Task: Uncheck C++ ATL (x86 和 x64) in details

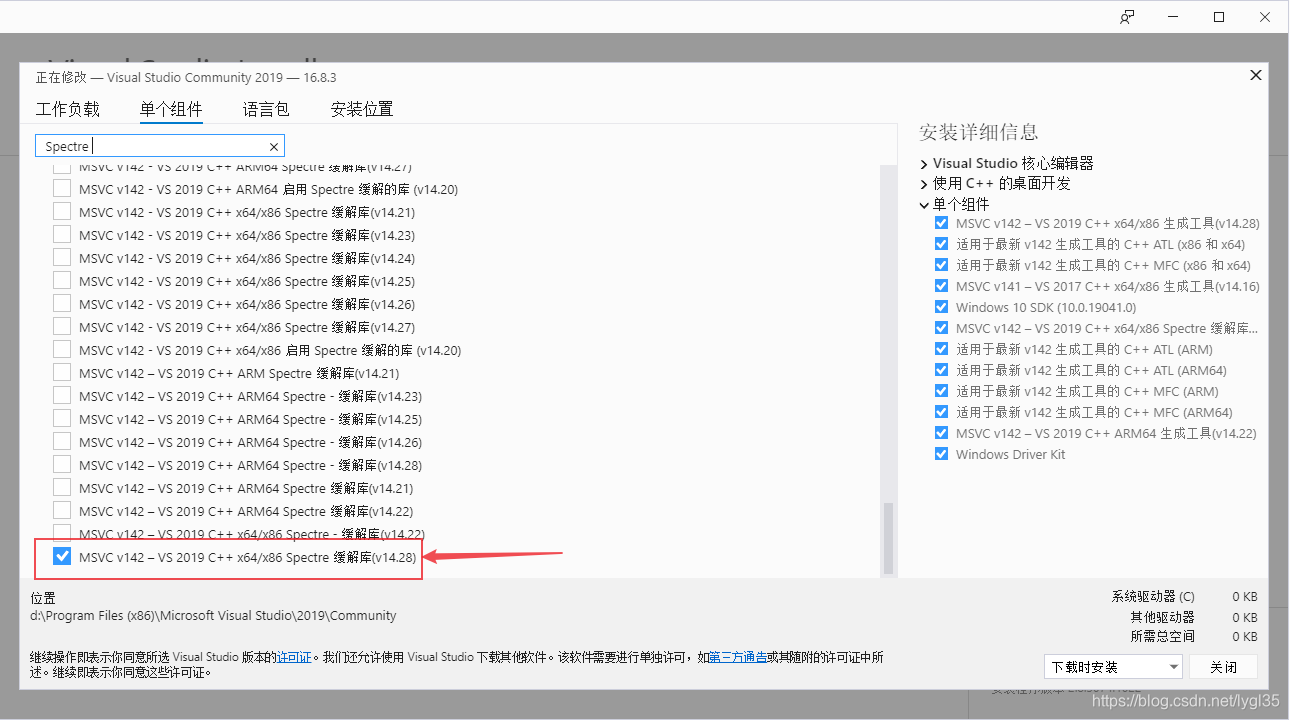Action: (x=941, y=244)
